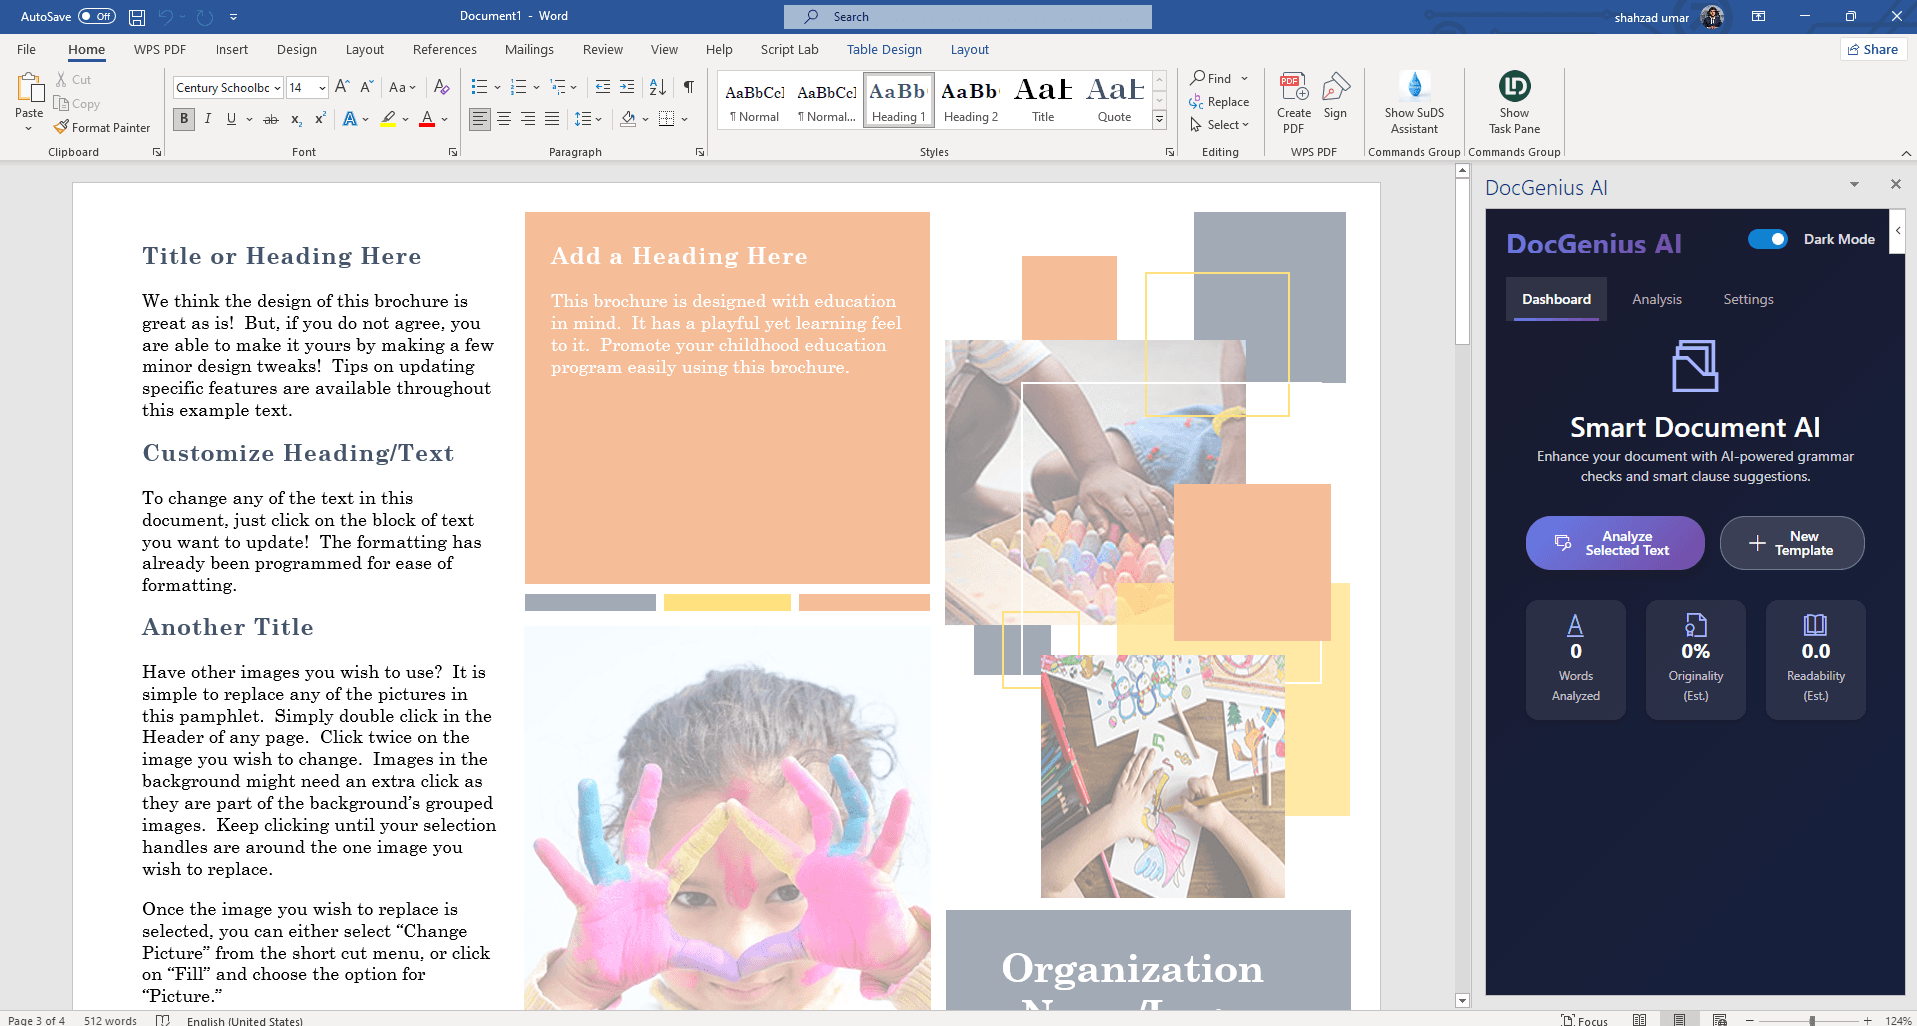Toggle Underline formatting
This screenshot has height=1026, width=1917.
[231, 119]
